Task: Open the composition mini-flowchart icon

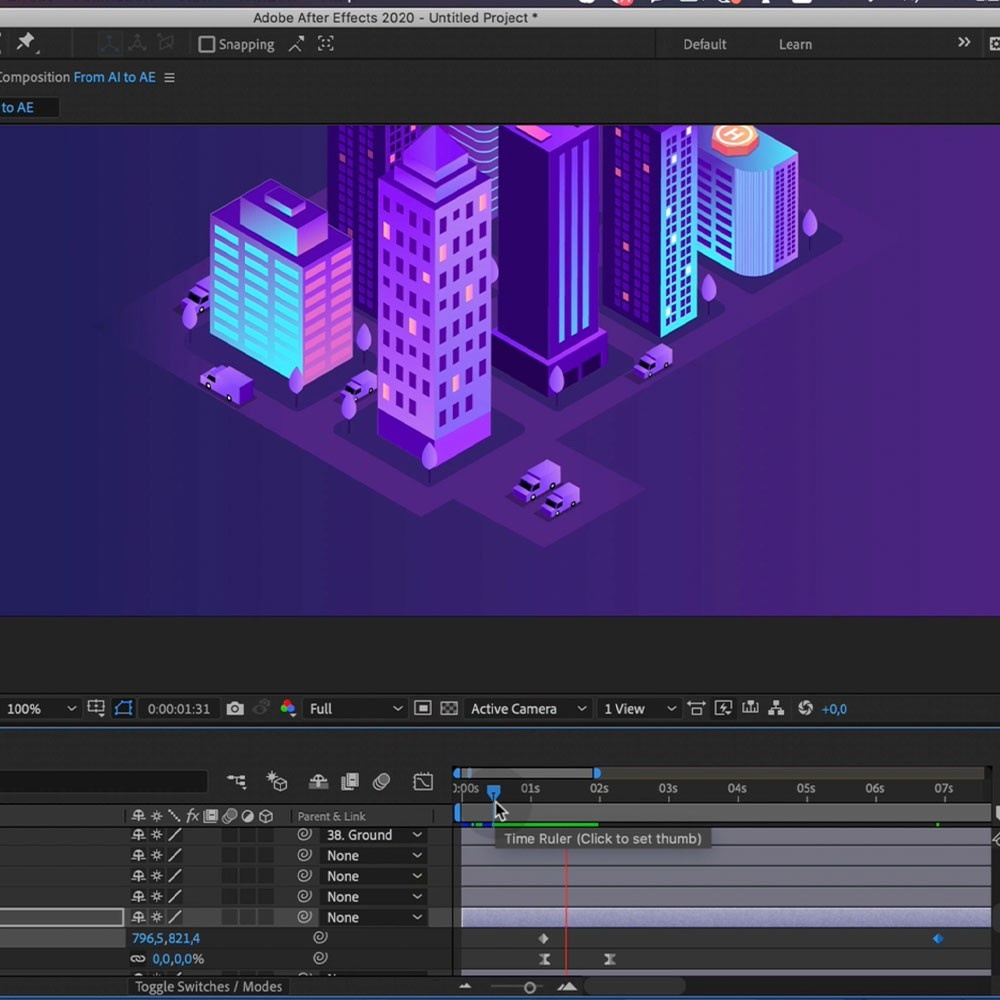Action: click(236, 782)
